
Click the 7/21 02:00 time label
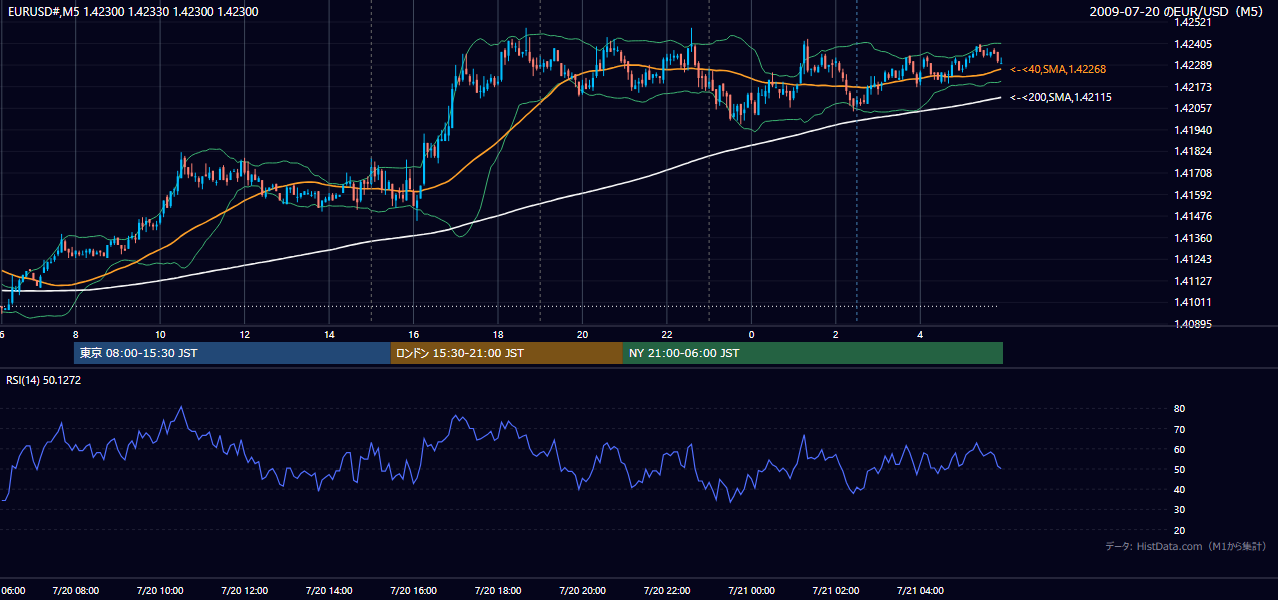pos(836,591)
